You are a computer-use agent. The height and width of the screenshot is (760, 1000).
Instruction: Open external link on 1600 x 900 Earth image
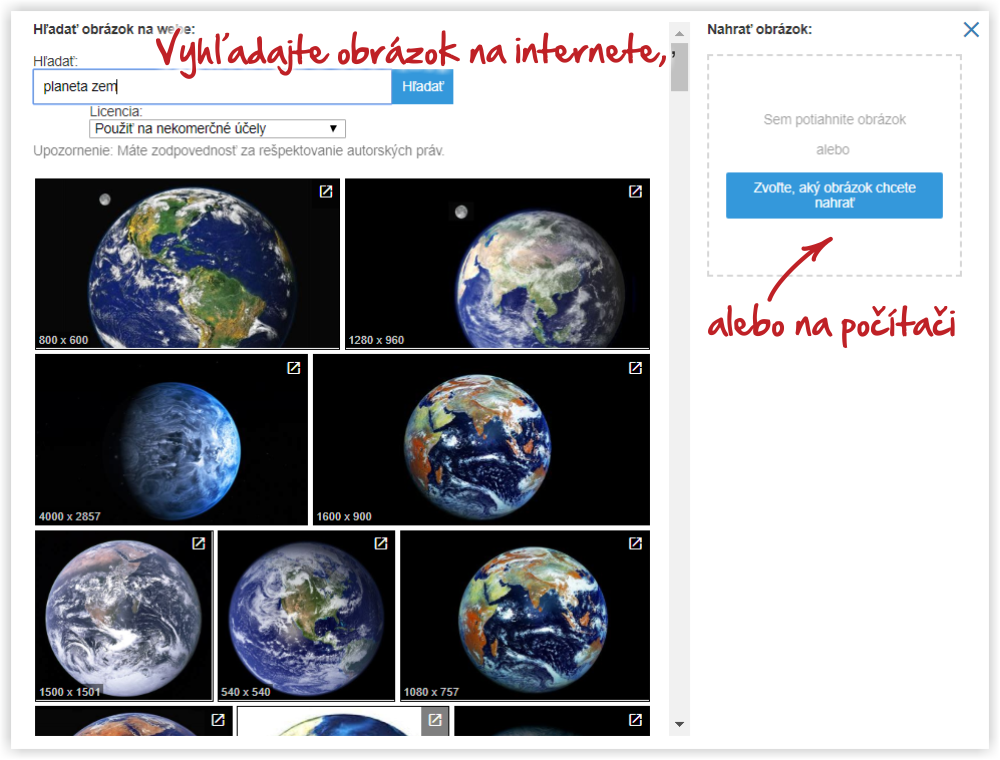(x=635, y=368)
